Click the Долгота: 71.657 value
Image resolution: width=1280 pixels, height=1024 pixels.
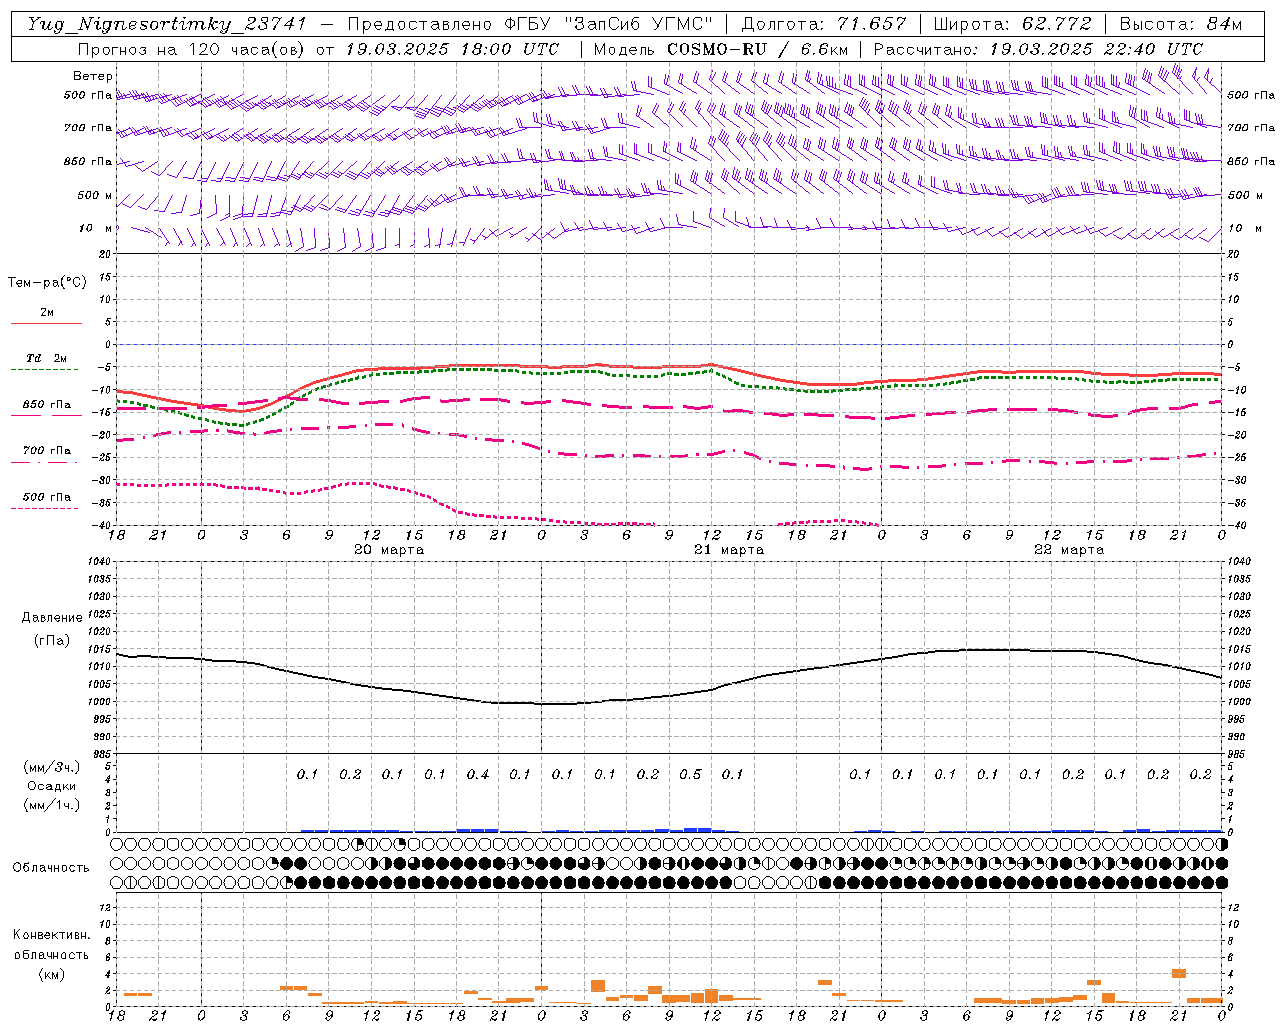pyautogui.click(x=824, y=24)
